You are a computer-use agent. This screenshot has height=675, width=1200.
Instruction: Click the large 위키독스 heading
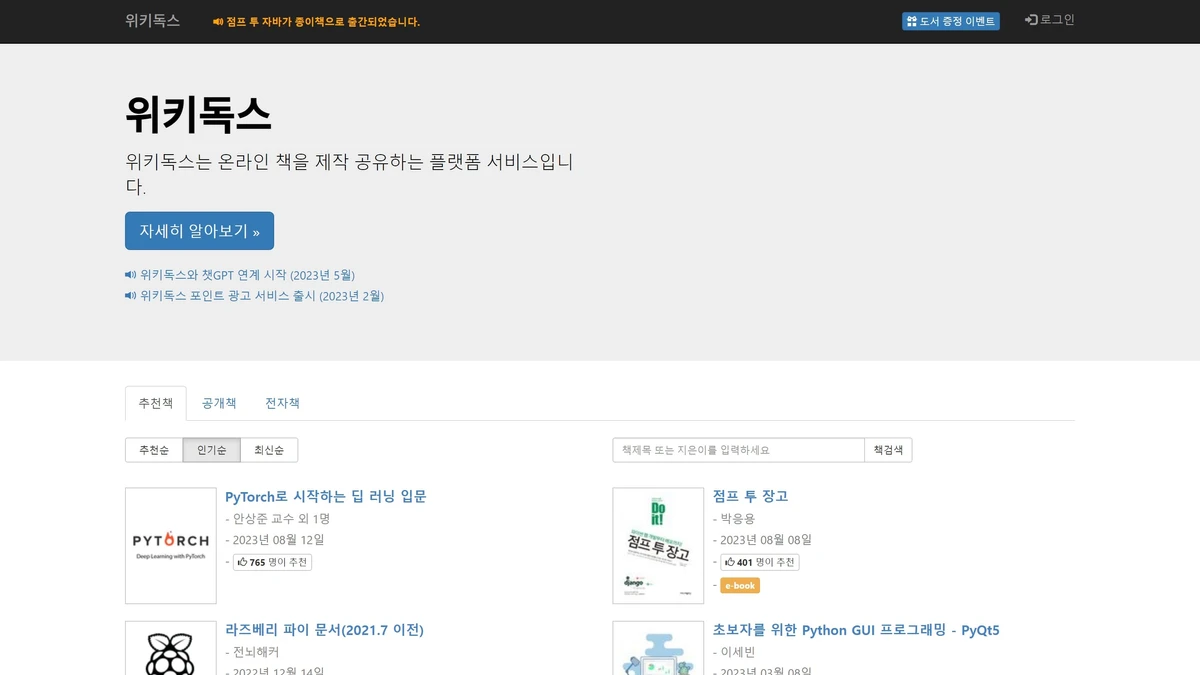tap(198, 114)
